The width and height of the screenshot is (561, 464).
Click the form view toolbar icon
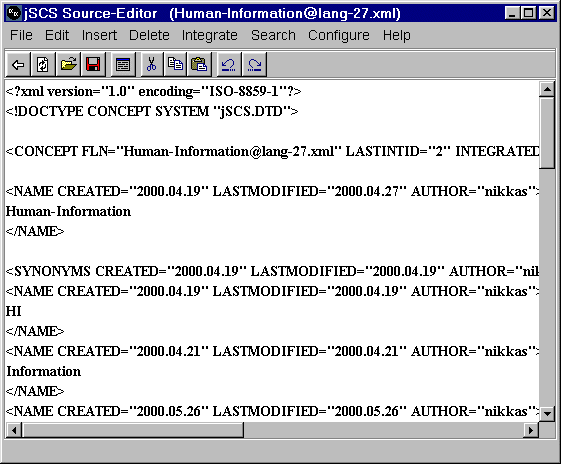tap(123, 65)
